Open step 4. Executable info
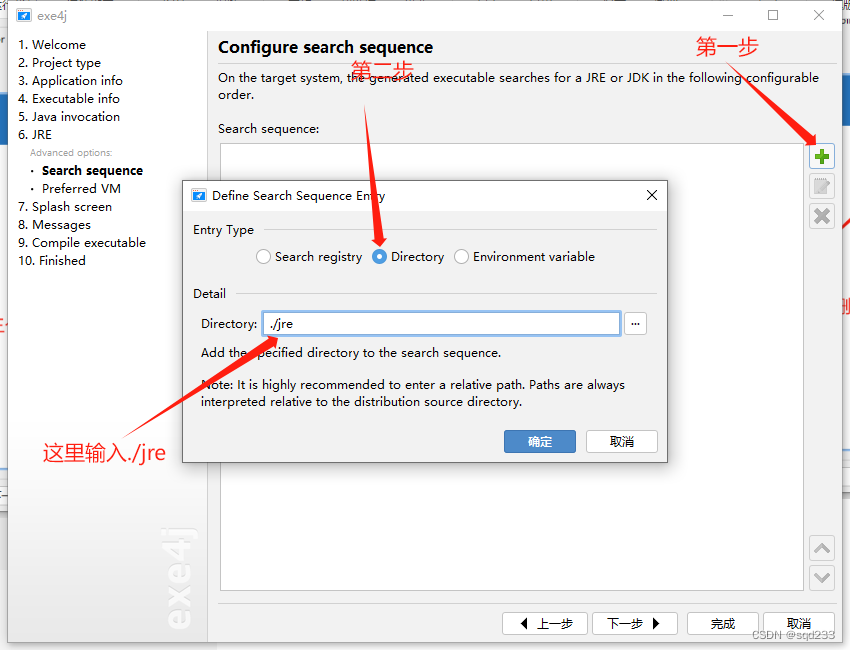This screenshot has width=850, height=650. pyautogui.click(x=69, y=99)
